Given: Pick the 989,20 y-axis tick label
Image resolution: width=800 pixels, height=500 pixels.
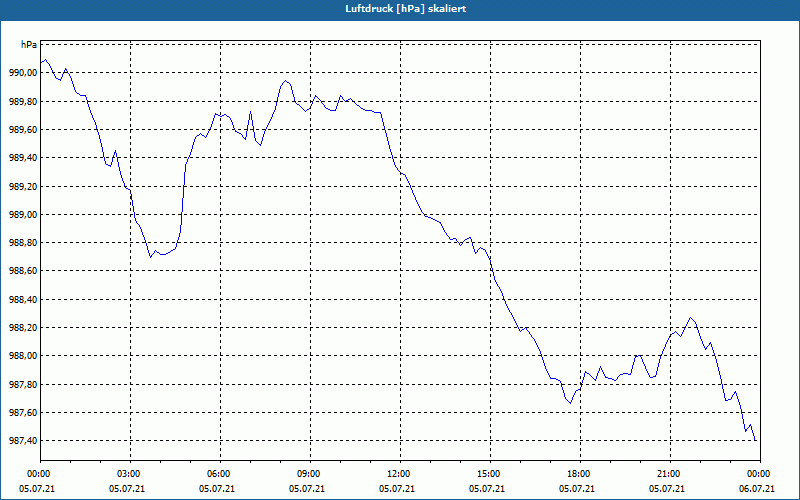Looking at the screenshot, I should click(23, 186).
